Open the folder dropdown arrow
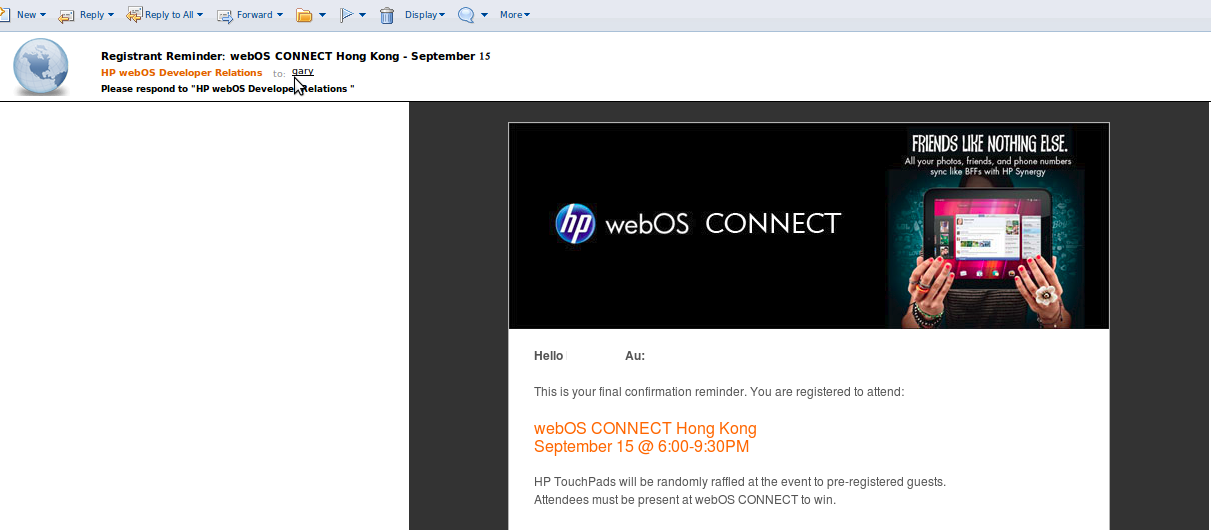 tap(322, 15)
